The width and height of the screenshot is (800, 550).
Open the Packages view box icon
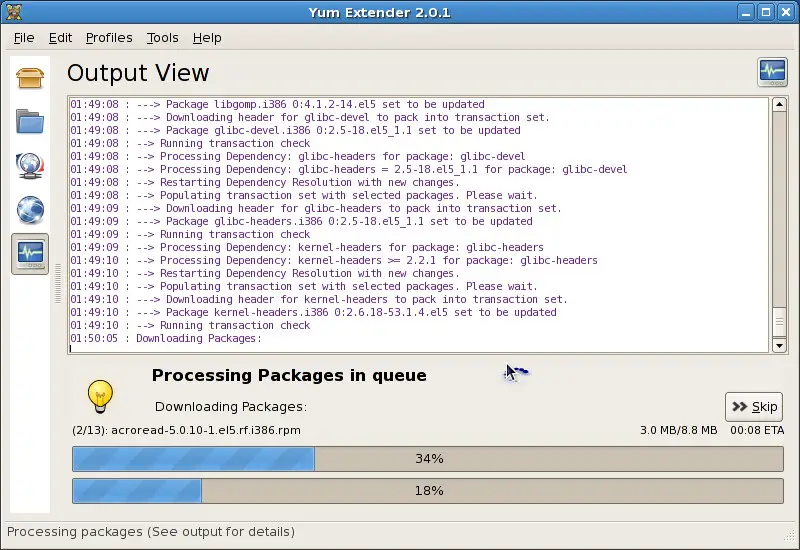[x=30, y=78]
